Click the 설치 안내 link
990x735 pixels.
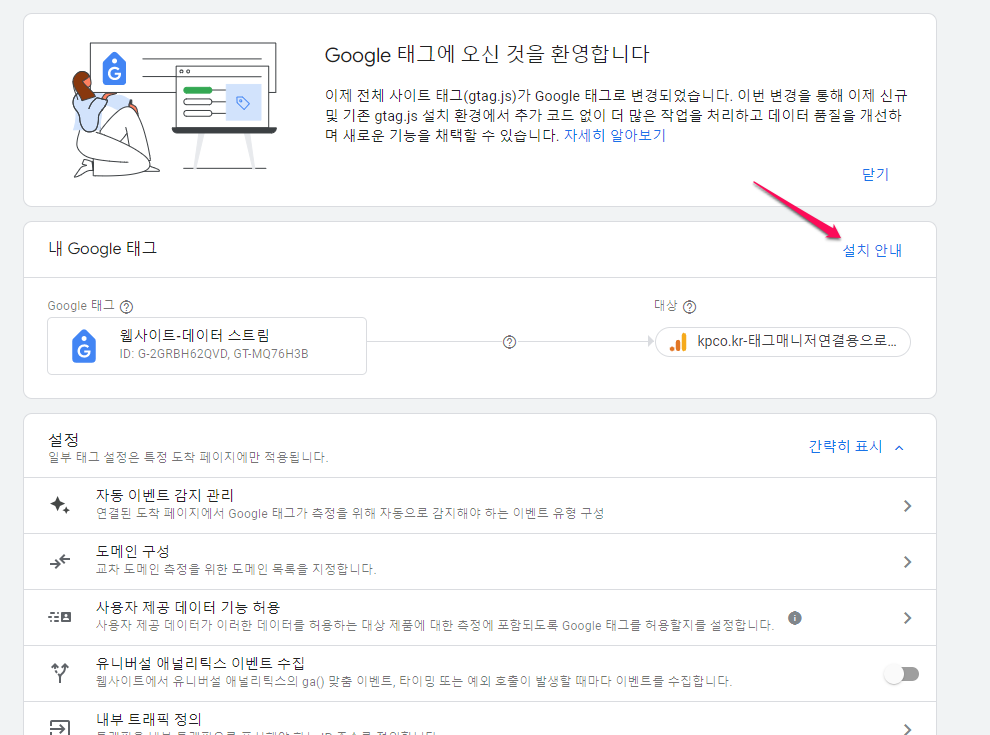pos(872,250)
